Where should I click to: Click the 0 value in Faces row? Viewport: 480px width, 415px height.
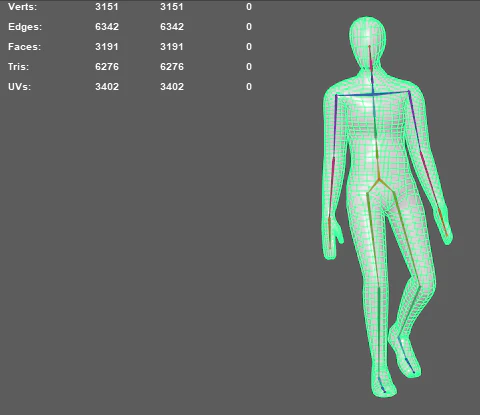[x=249, y=47]
